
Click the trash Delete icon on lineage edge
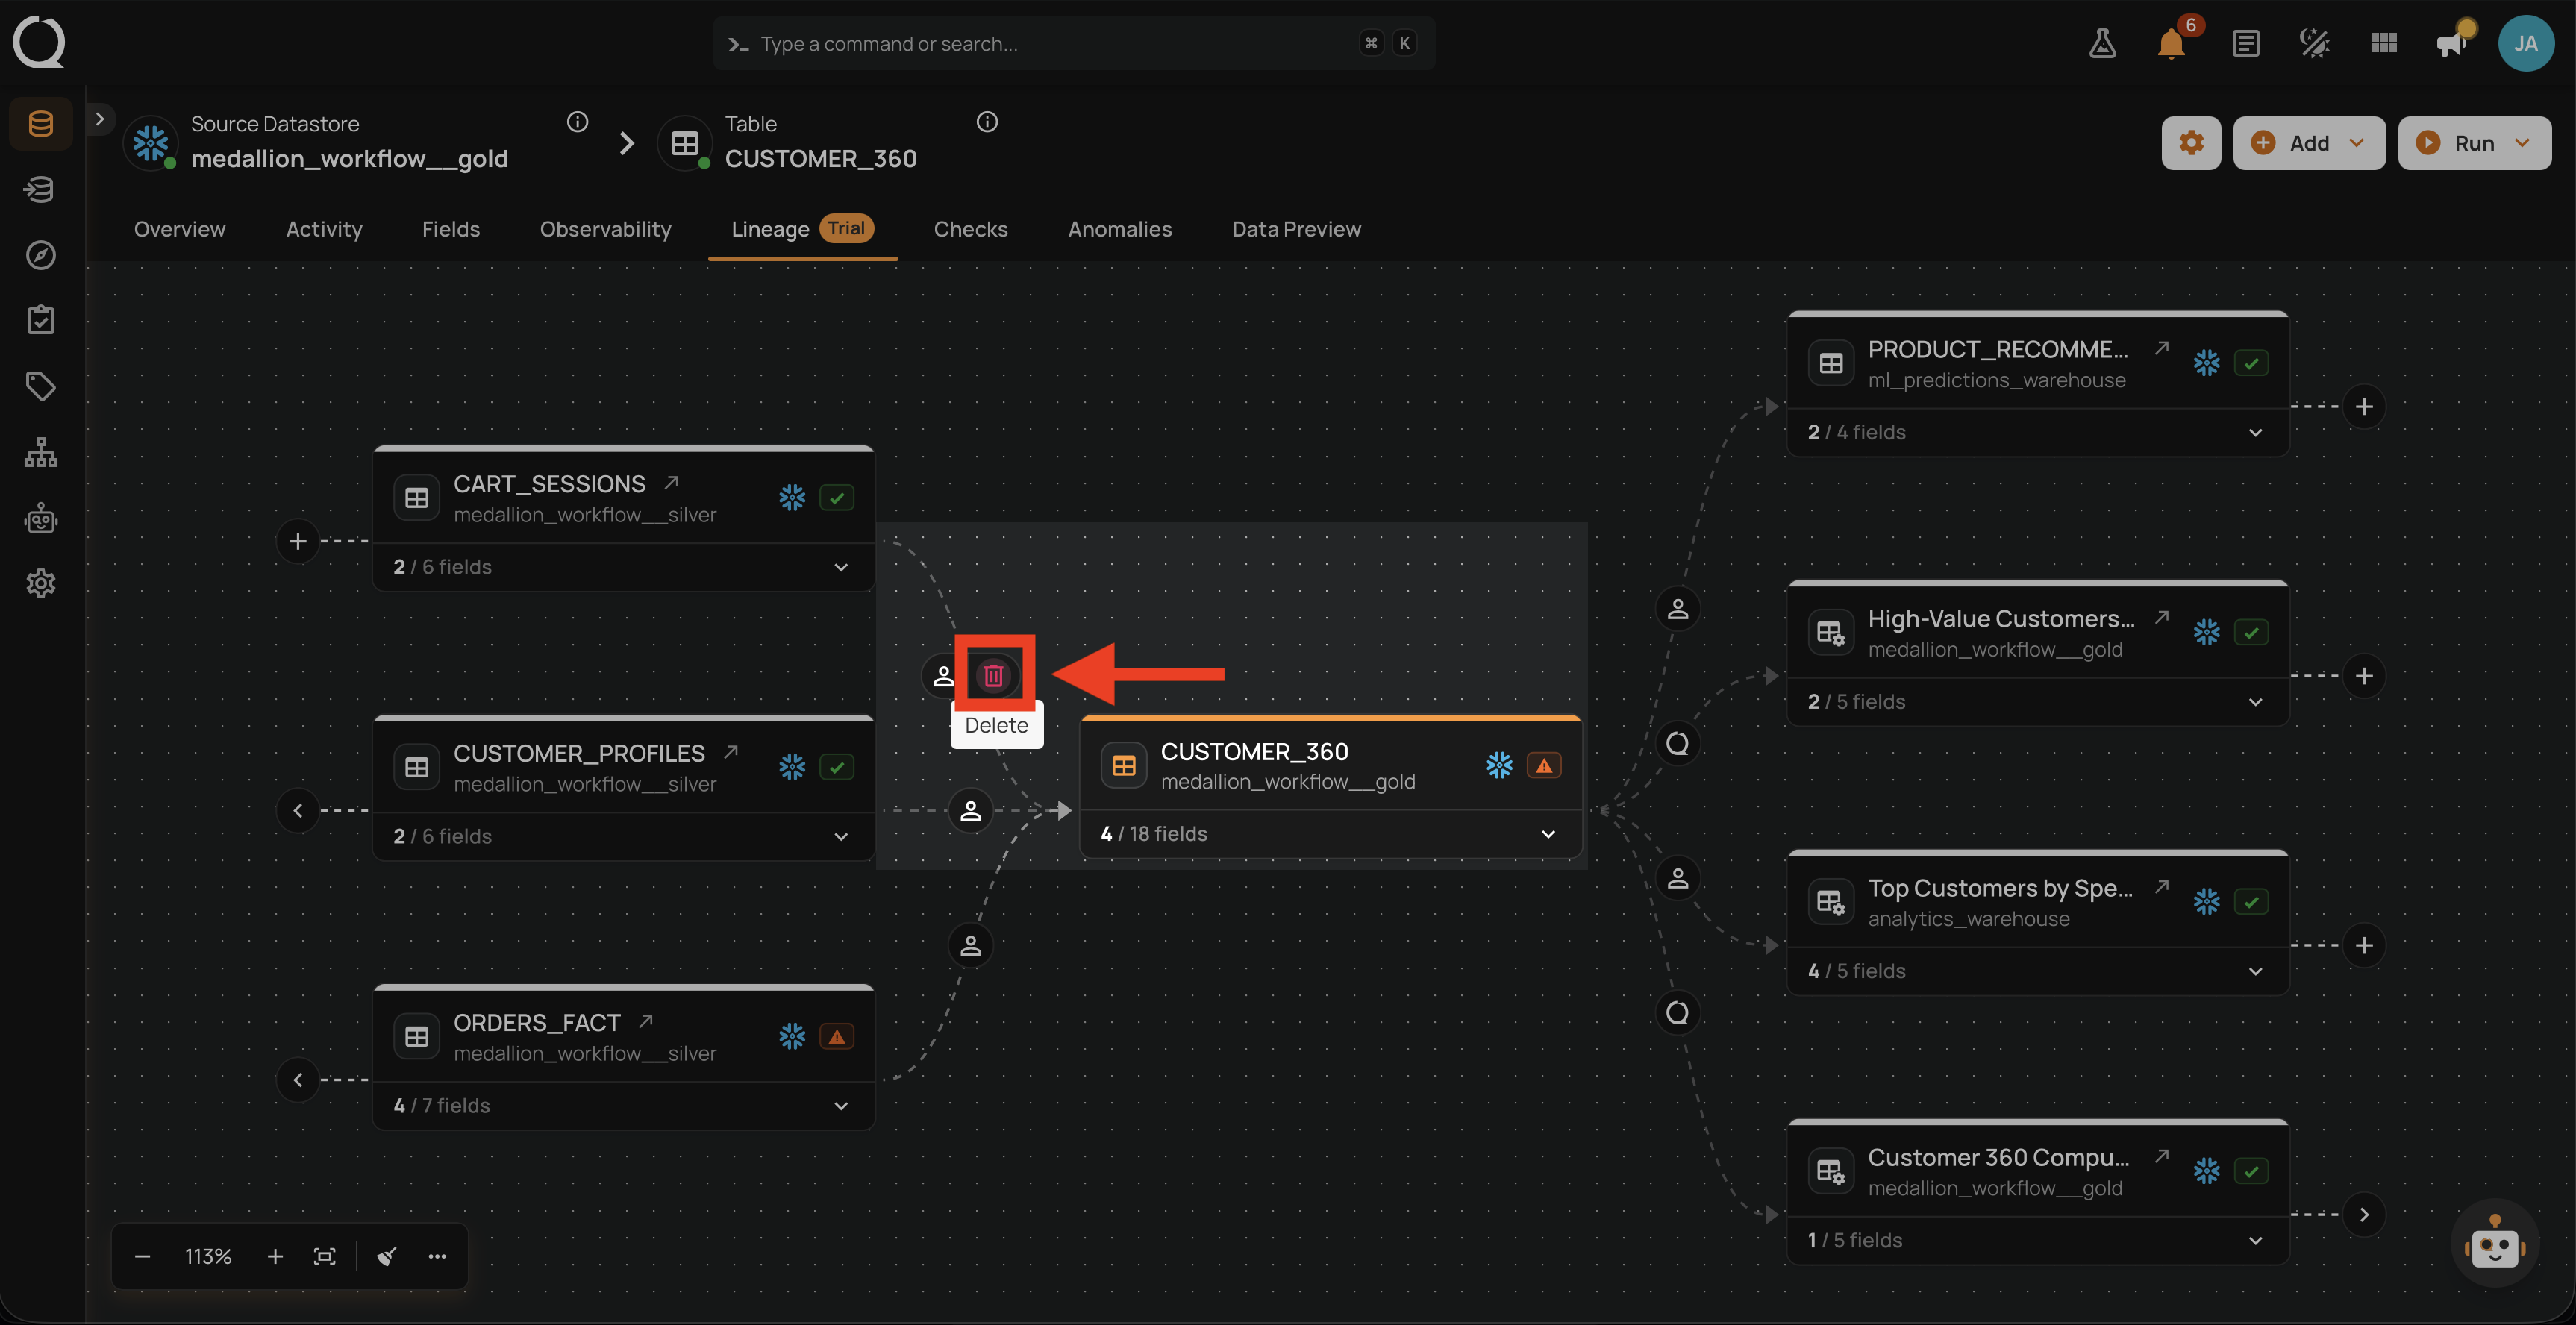point(993,675)
